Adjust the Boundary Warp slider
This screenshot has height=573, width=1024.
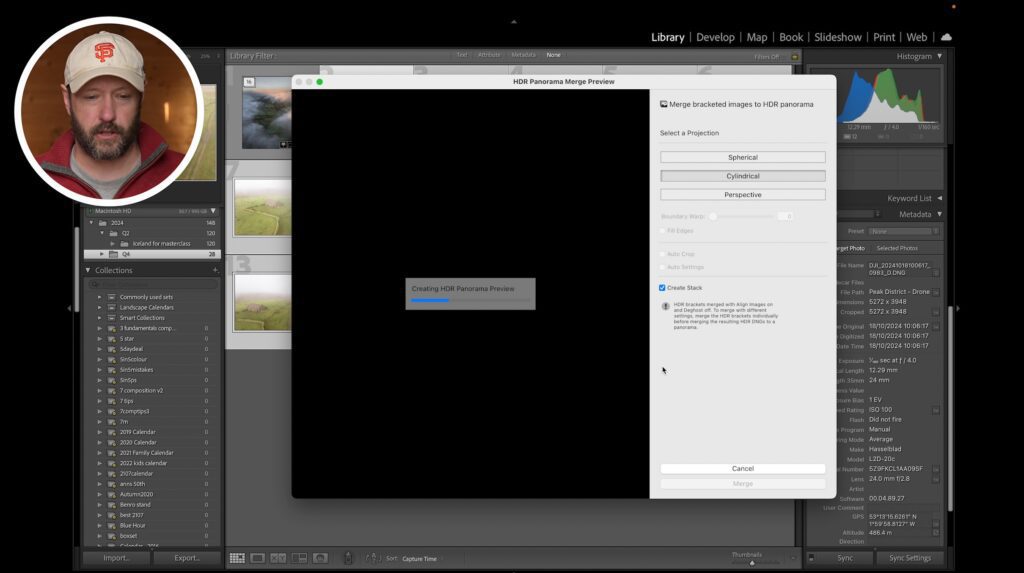[x=714, y=216]
